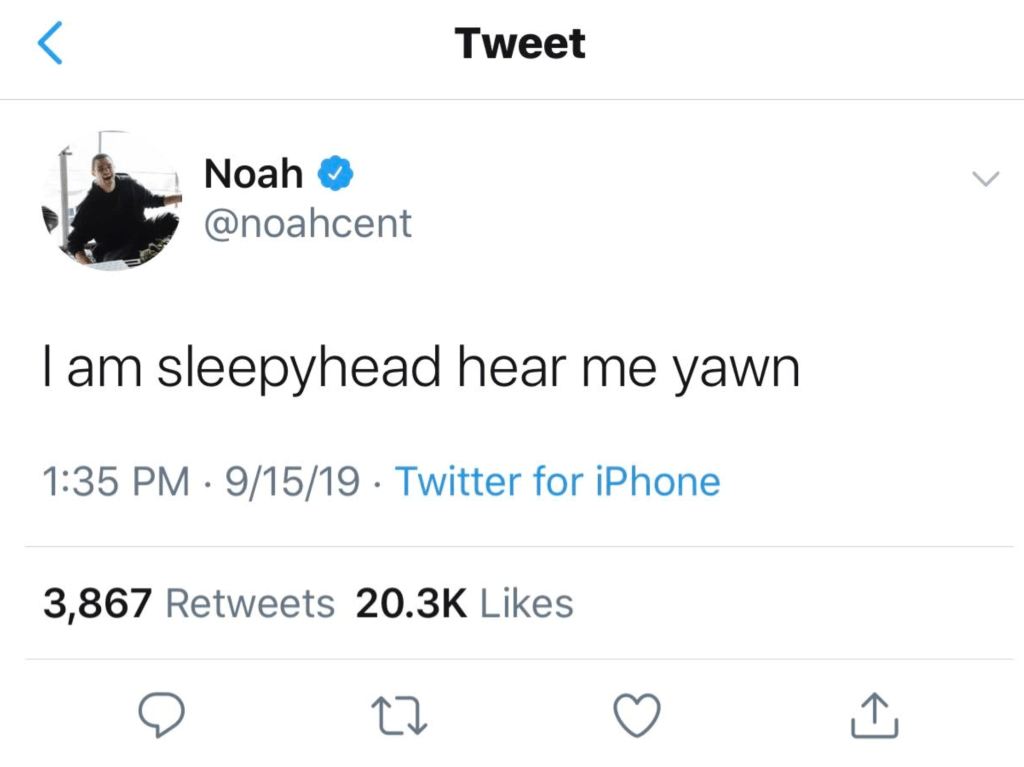Click the 1:35 PM timestamp
1024x767 pixels.
(115, 482)
